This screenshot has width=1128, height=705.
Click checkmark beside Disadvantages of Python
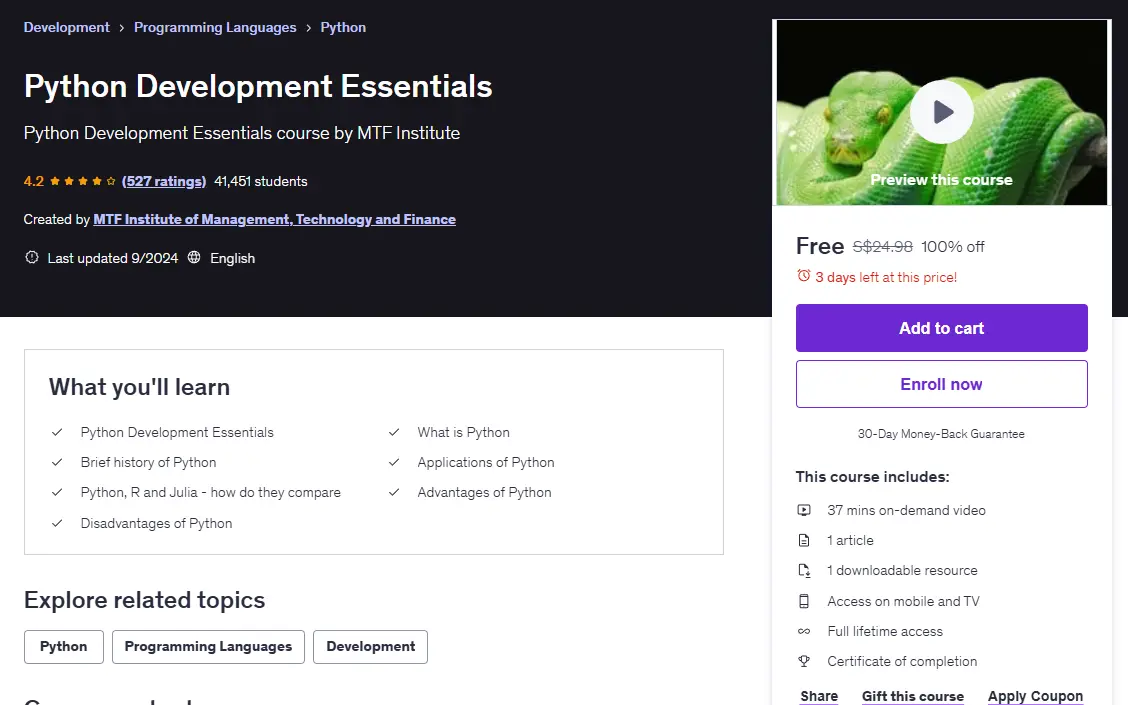click(x=57, y=524)
